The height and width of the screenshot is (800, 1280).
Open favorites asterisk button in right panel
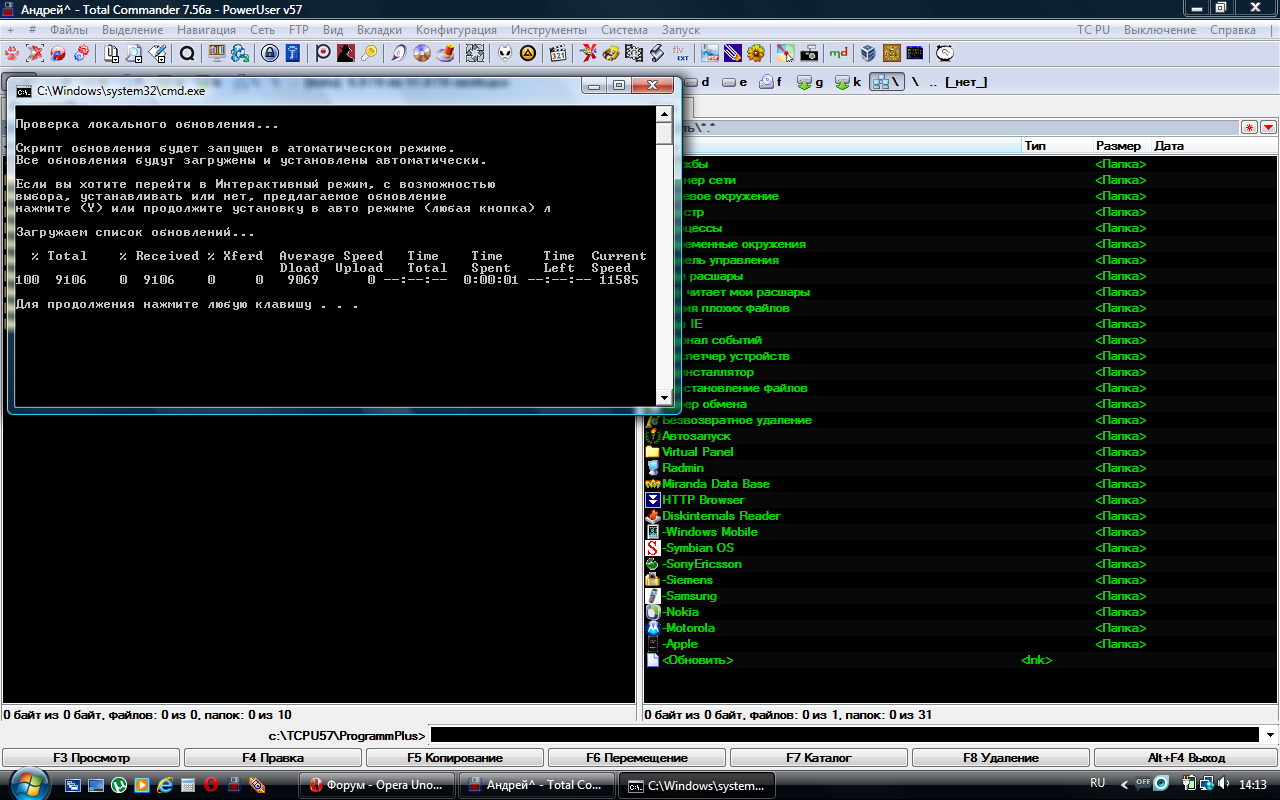[1249, 127]
